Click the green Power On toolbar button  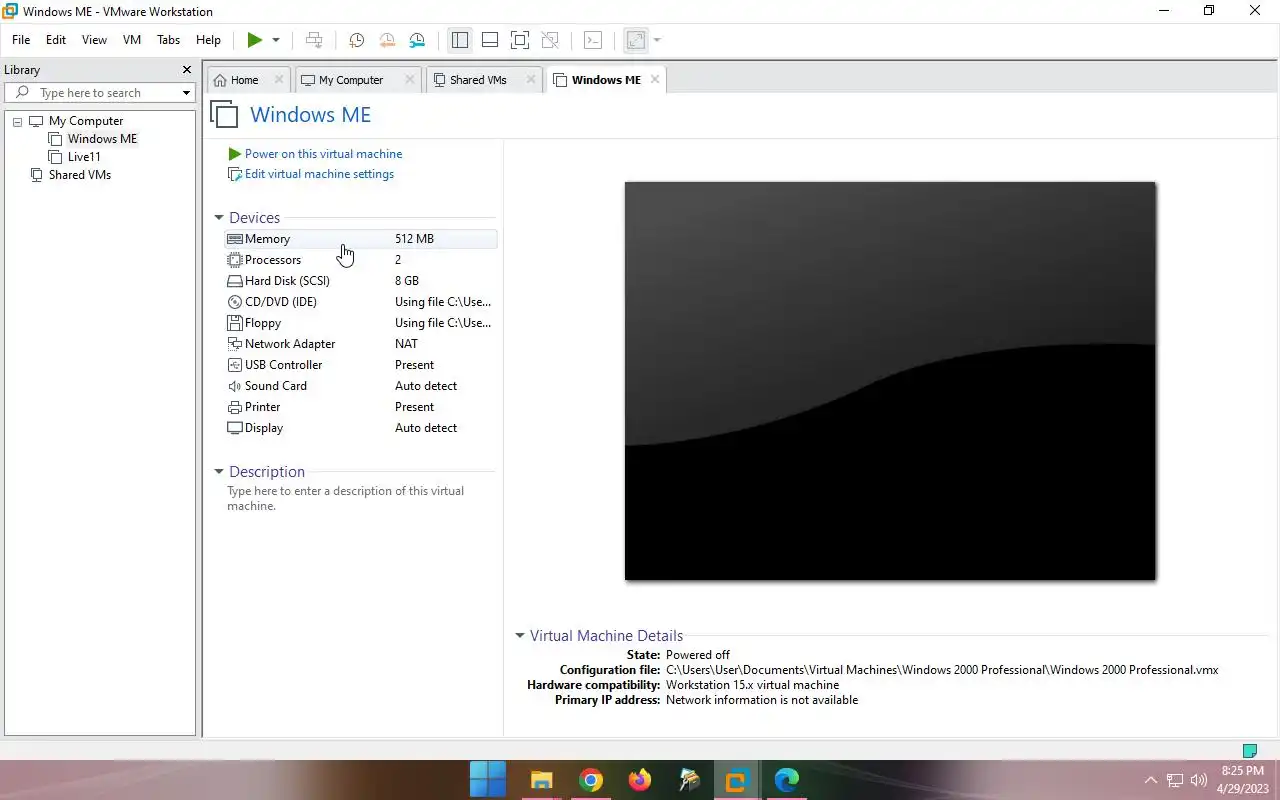click(x=255, y=40)
